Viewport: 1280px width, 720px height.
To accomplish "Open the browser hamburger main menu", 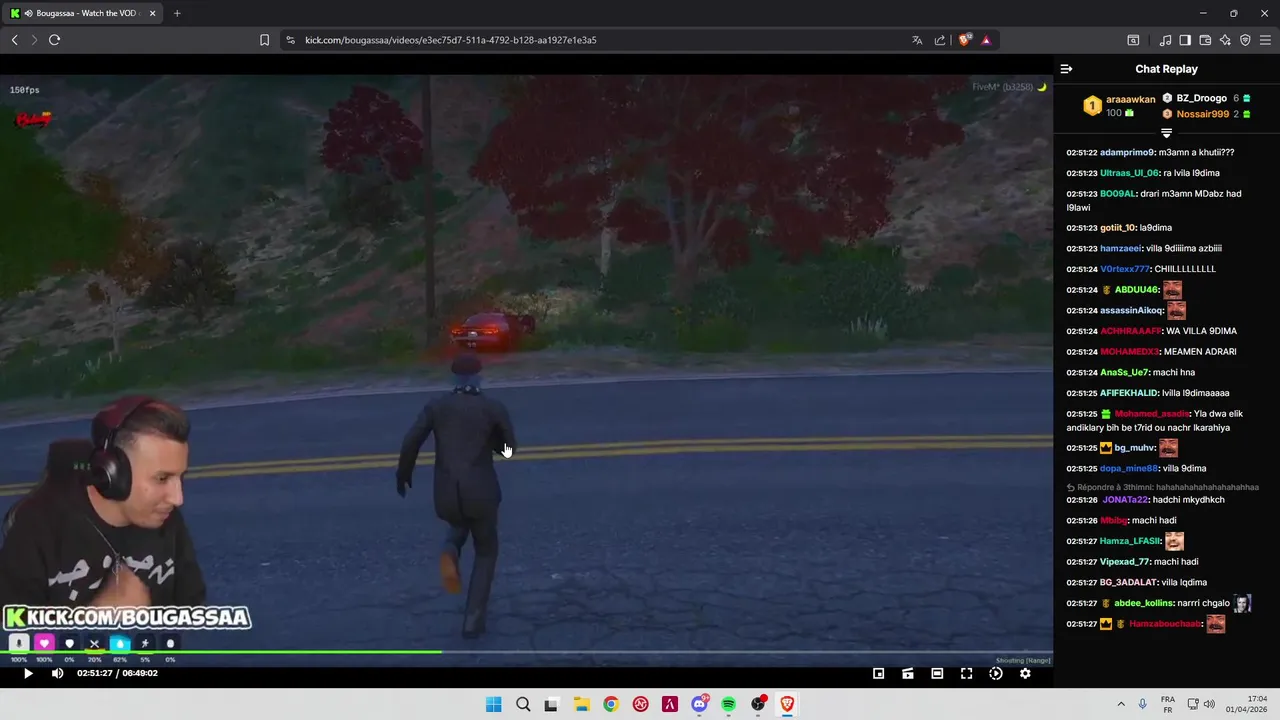I will click(x=1265, y=40).
